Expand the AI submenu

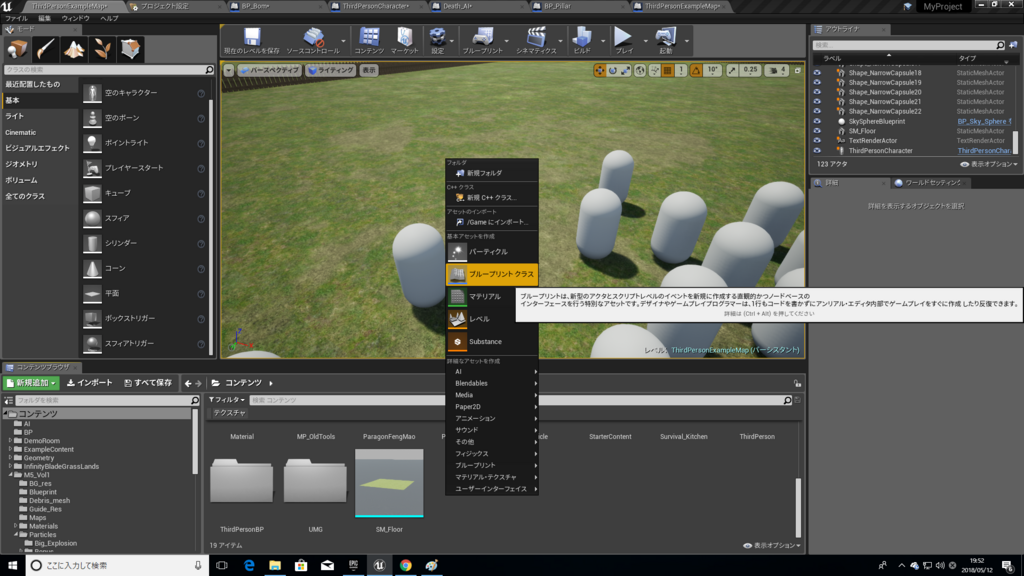coord(492,372)
